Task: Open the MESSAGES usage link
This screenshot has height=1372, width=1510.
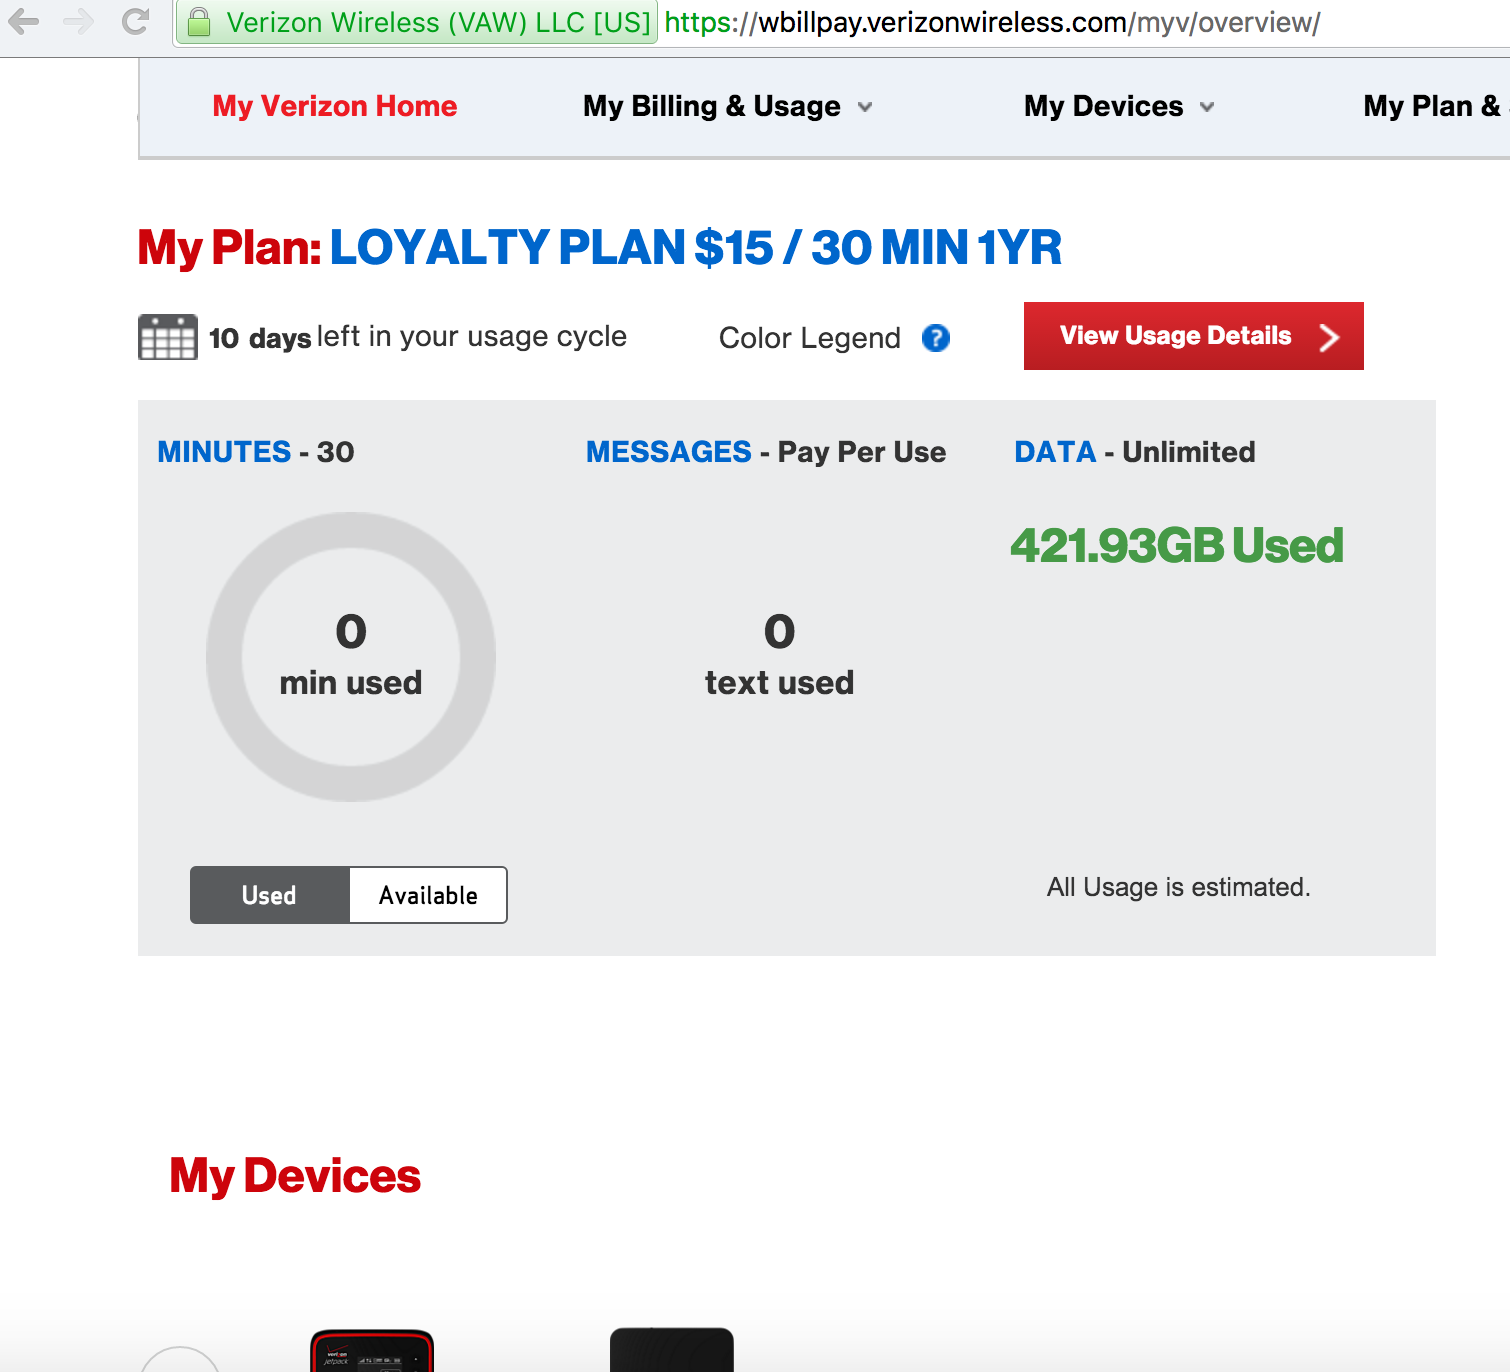Action: click(x=669, y=452)
